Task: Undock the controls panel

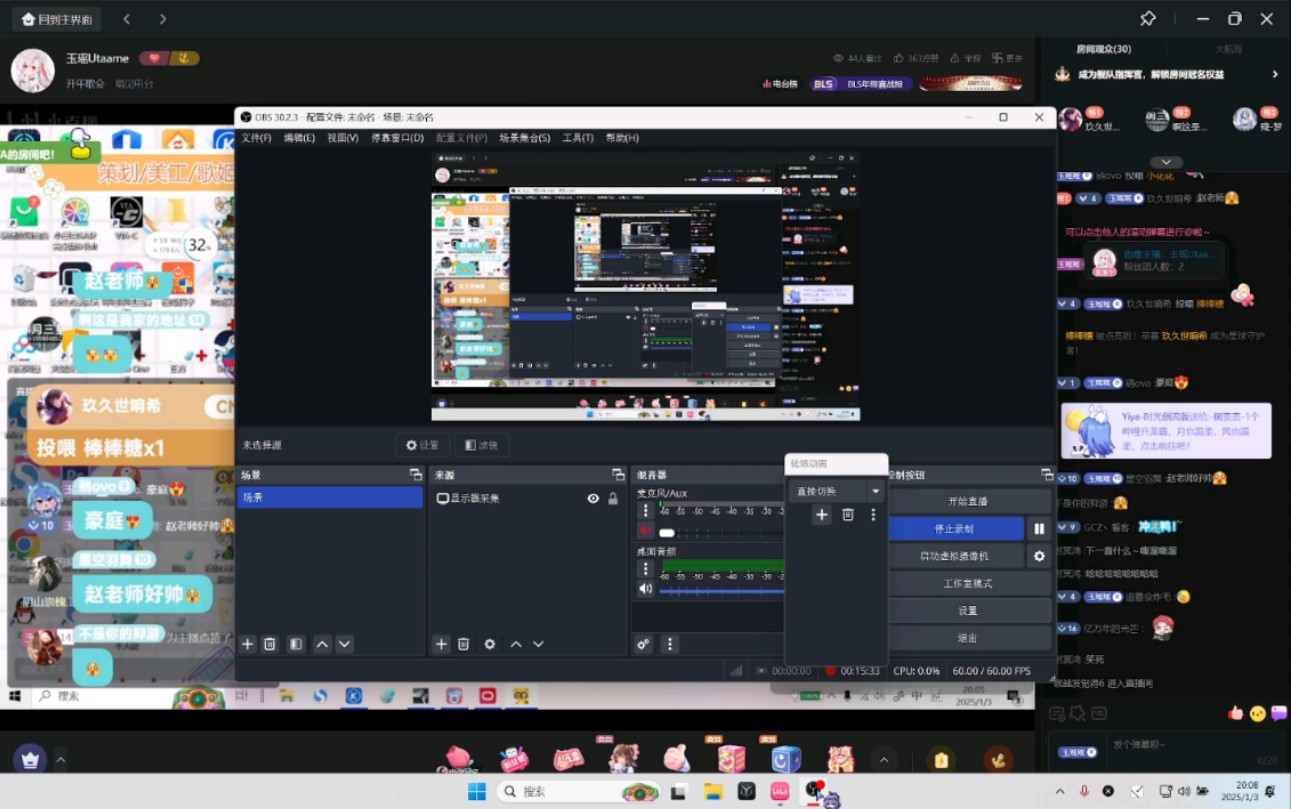Action: click(1047, 475)
